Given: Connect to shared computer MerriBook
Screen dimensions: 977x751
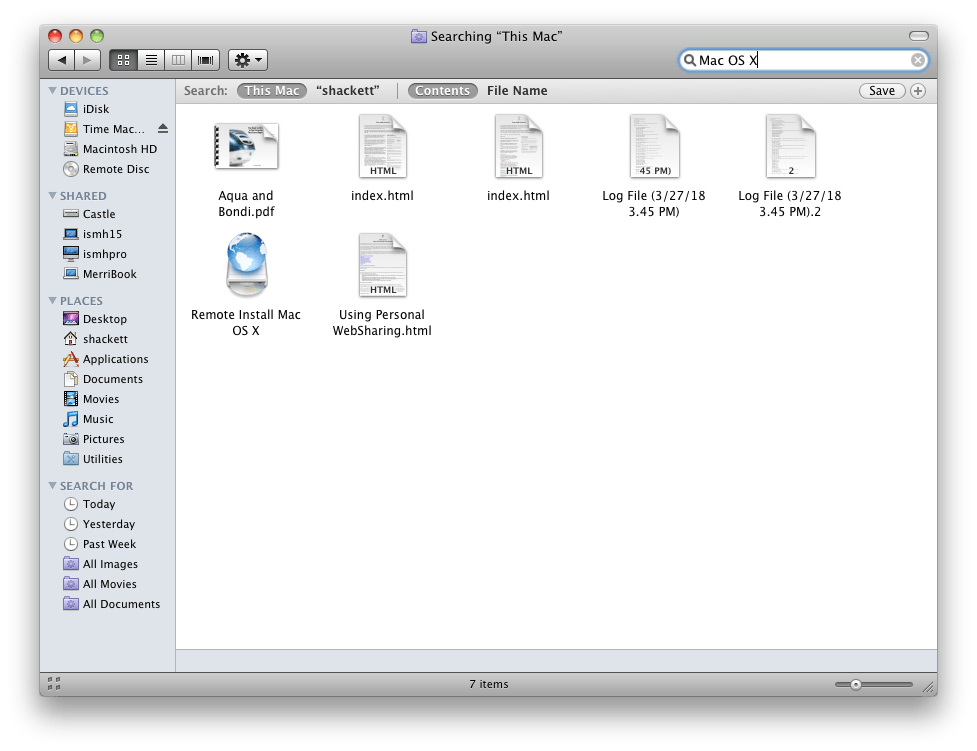Looking at the screenshot, I should coord(107,274).
